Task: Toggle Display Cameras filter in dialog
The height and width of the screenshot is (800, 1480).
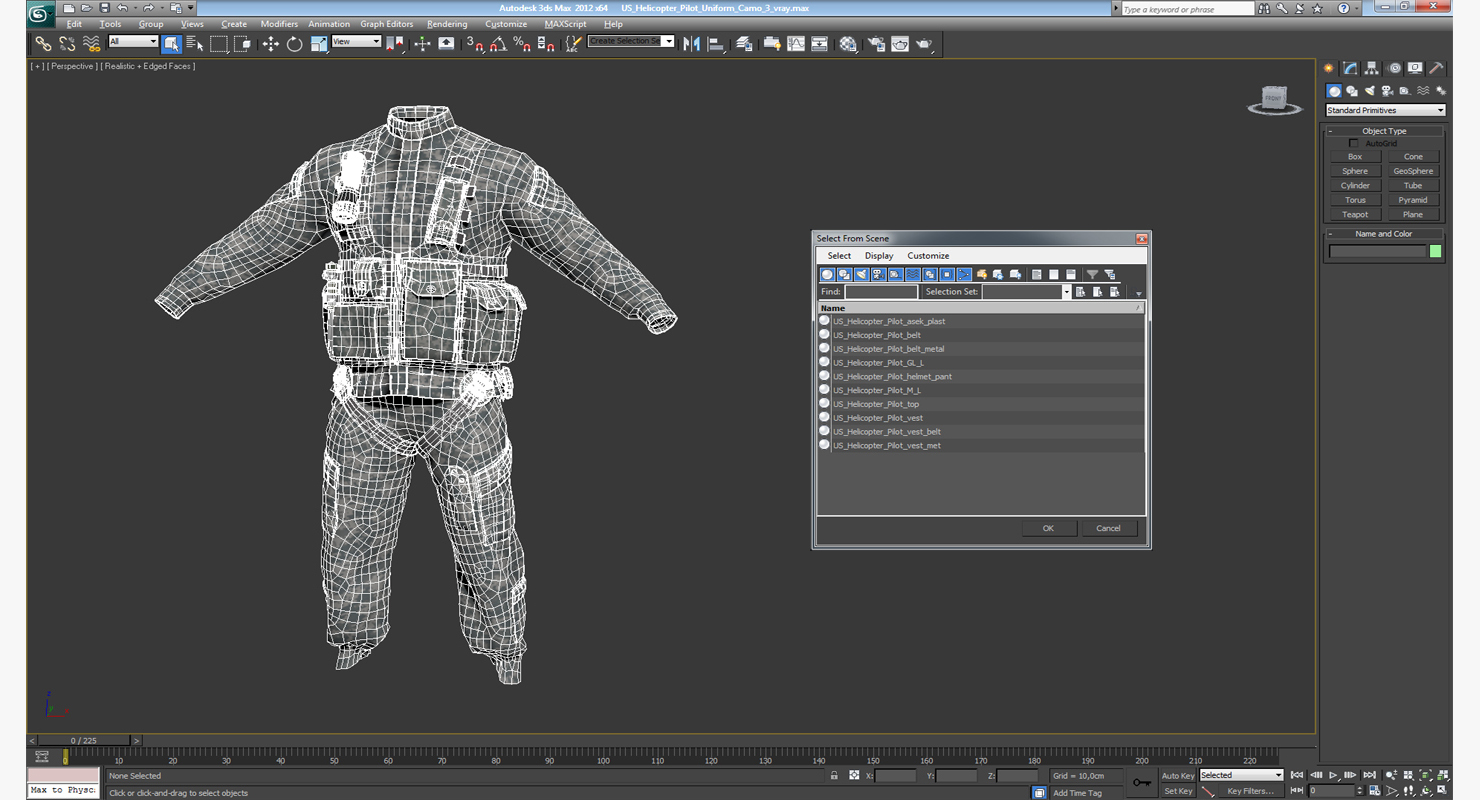Action: point(878,275)
